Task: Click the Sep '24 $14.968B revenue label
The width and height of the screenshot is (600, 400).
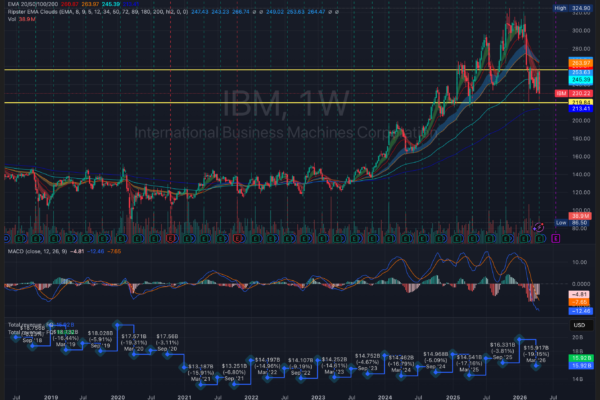Action: tap(436, 360)
